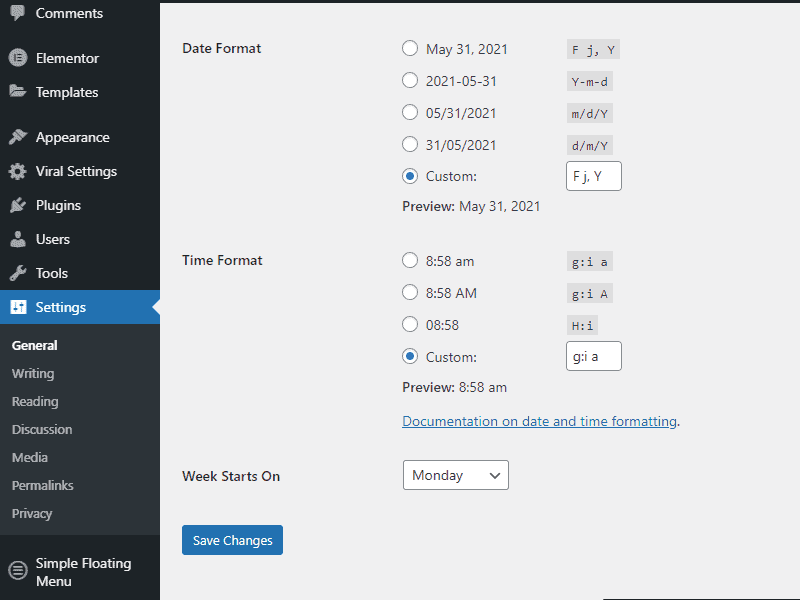Click the Users person icon
The height and width of the screenshot is (600, 800).
point(18,239)
